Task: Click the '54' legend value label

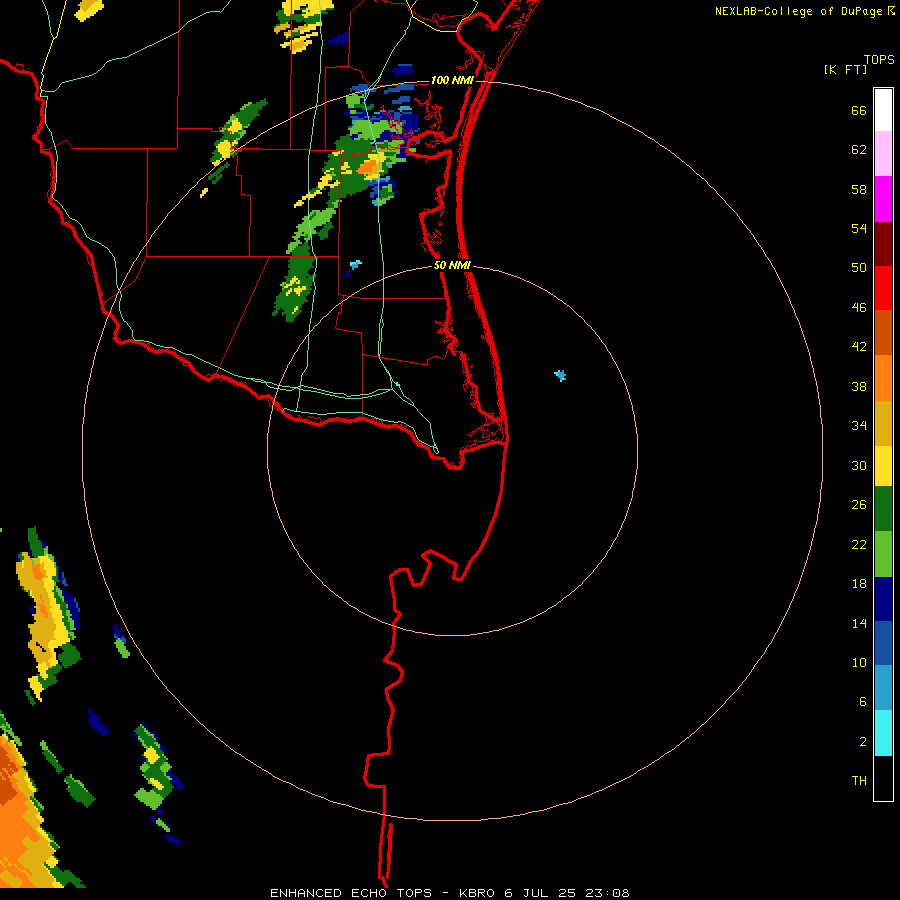Action: (x=859, y=228)
